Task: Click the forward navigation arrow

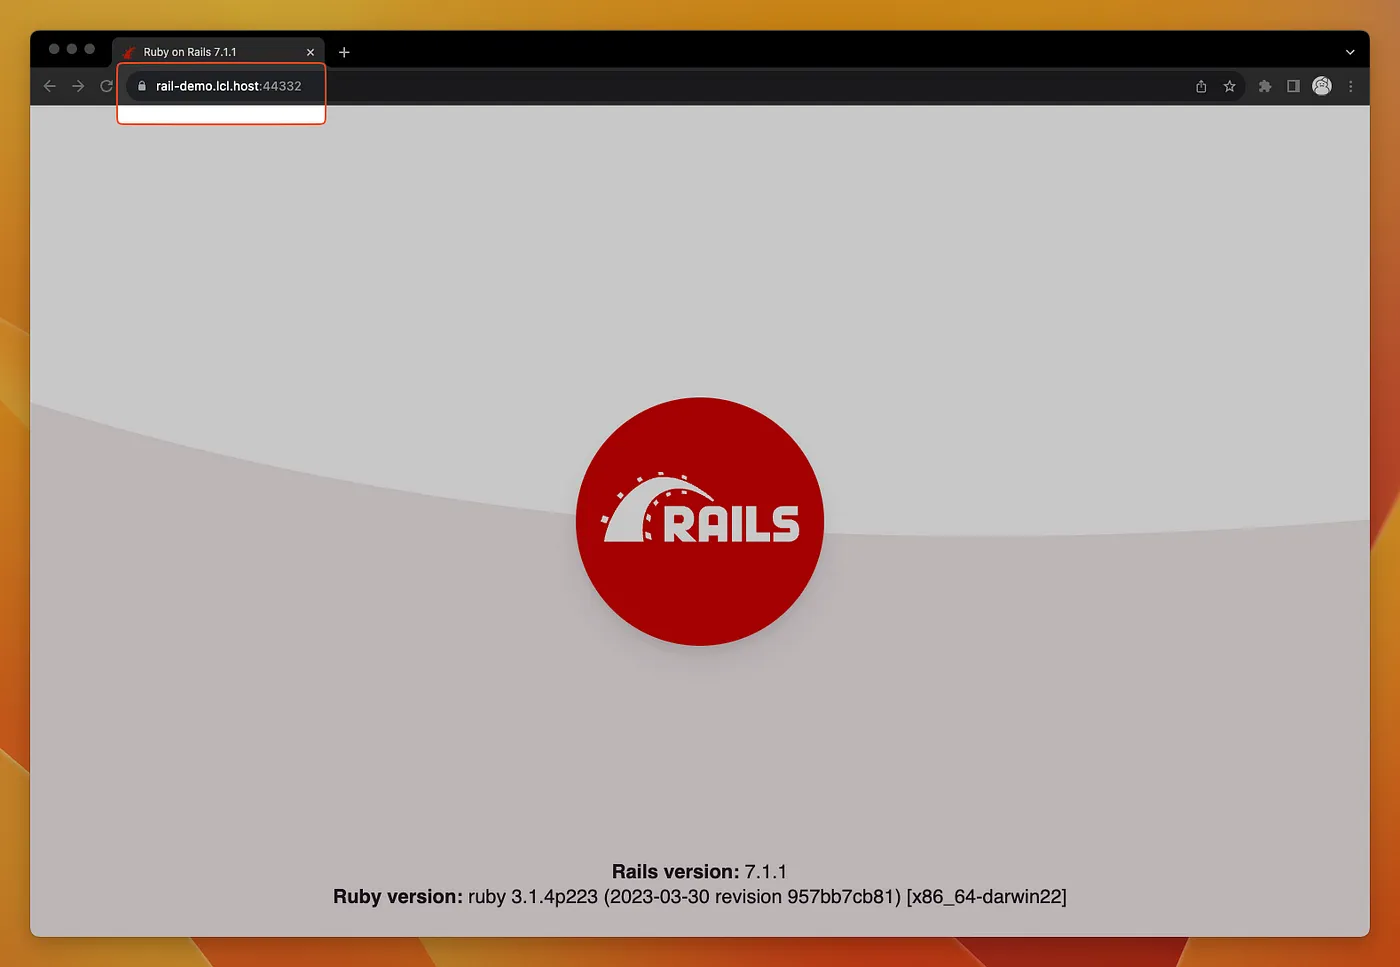Action: pos(77,86)
